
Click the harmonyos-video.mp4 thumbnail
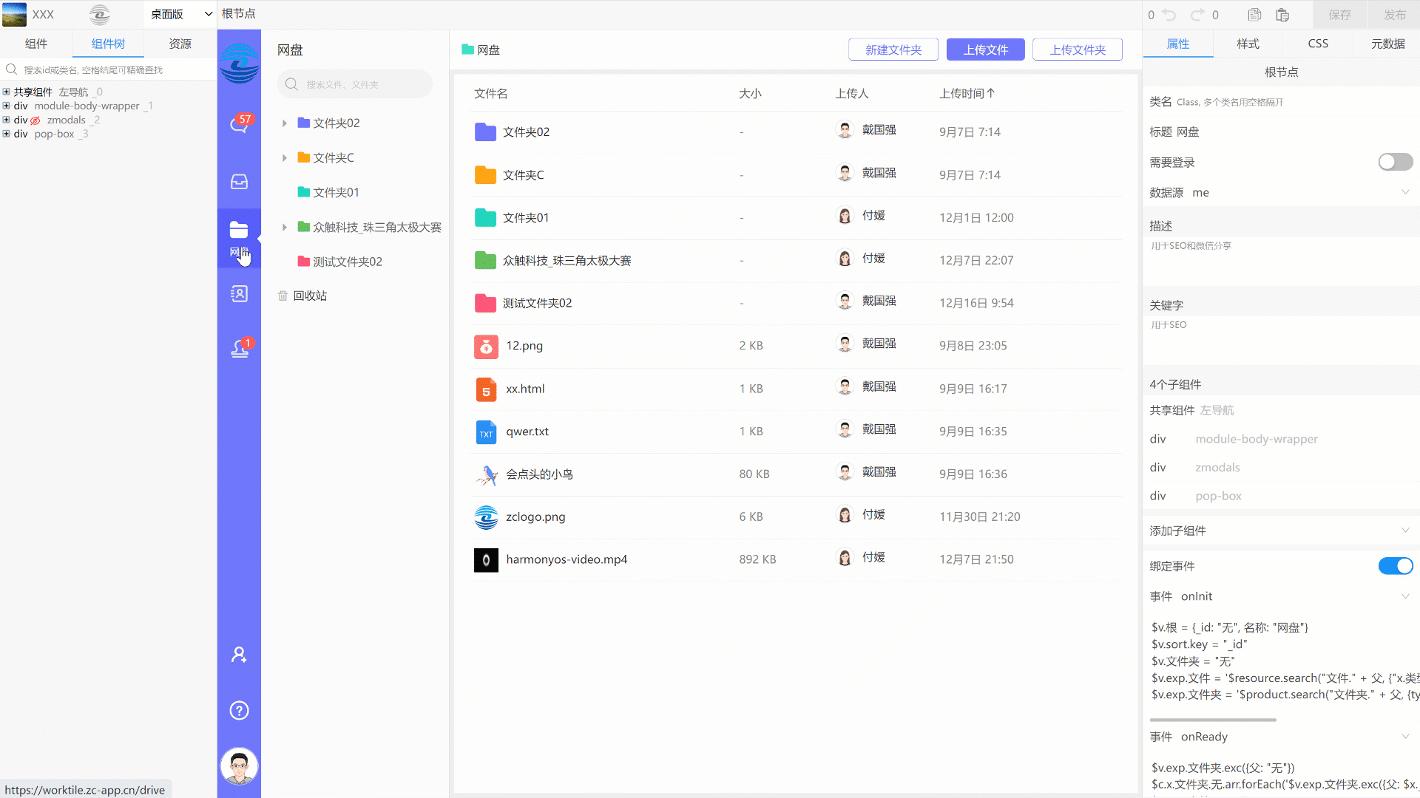click(x=486, y=560)
